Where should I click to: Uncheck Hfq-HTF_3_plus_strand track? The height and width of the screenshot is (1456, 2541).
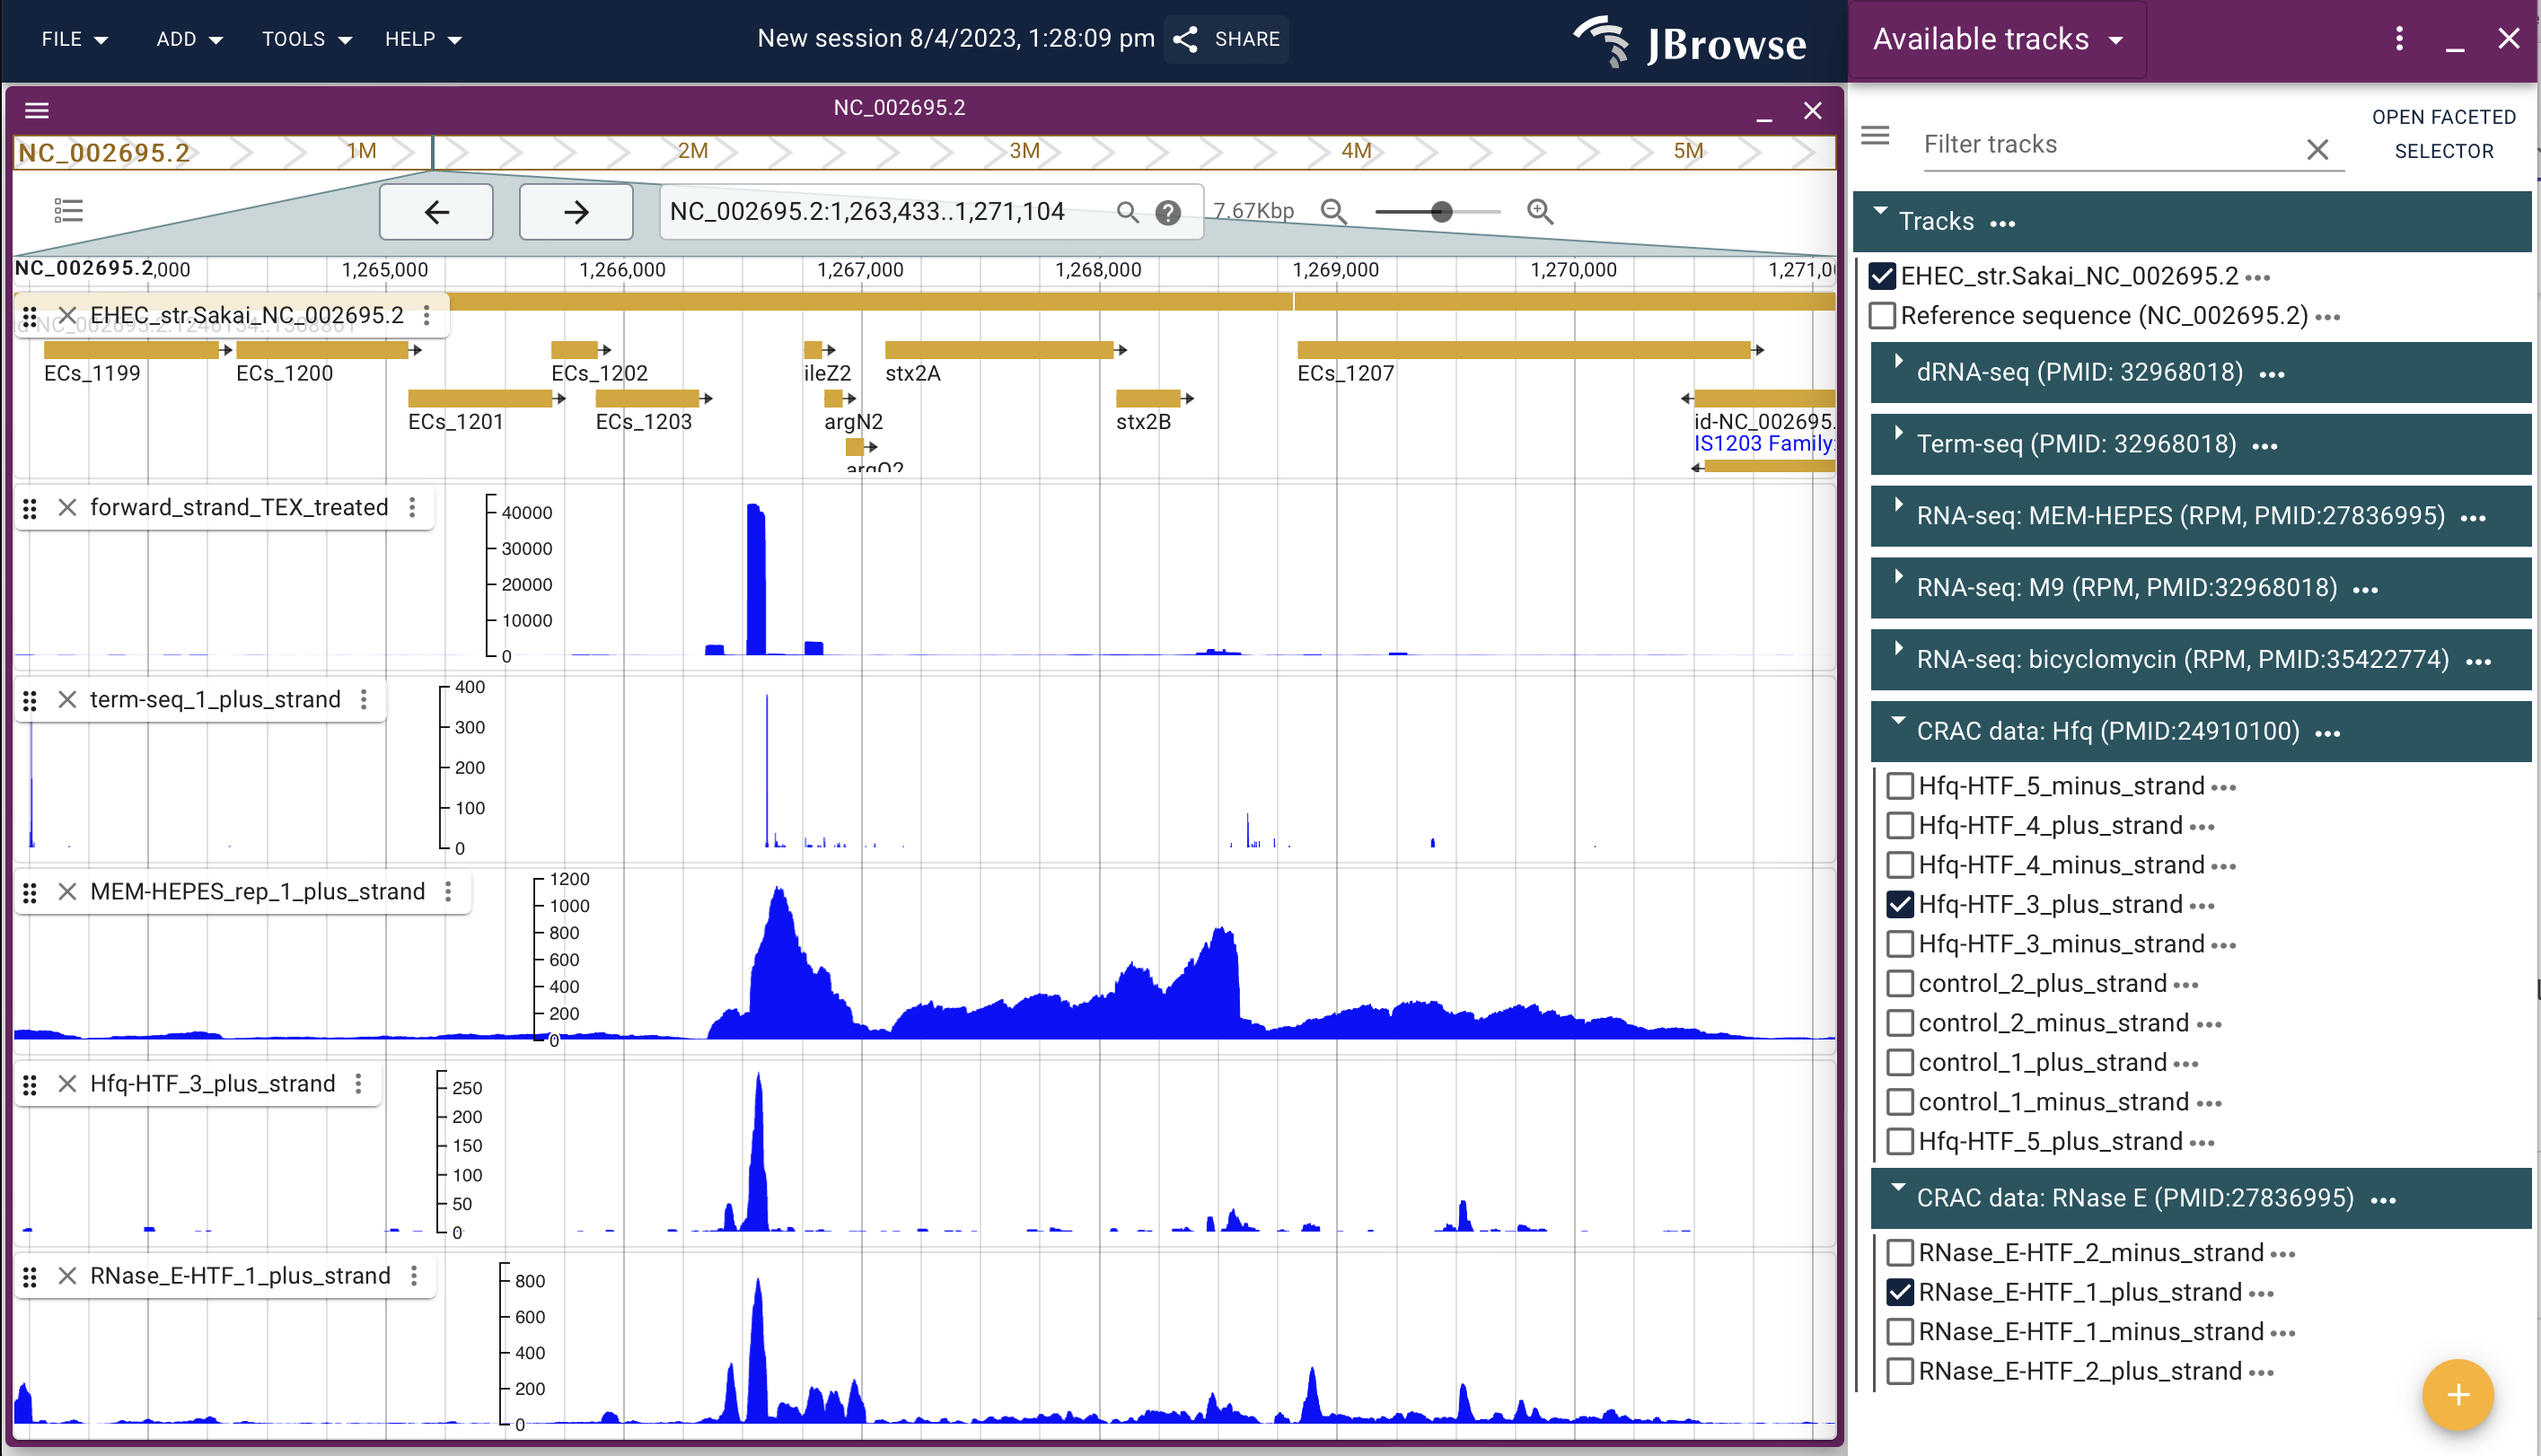pyautogui.click(x=1900, y=904)
